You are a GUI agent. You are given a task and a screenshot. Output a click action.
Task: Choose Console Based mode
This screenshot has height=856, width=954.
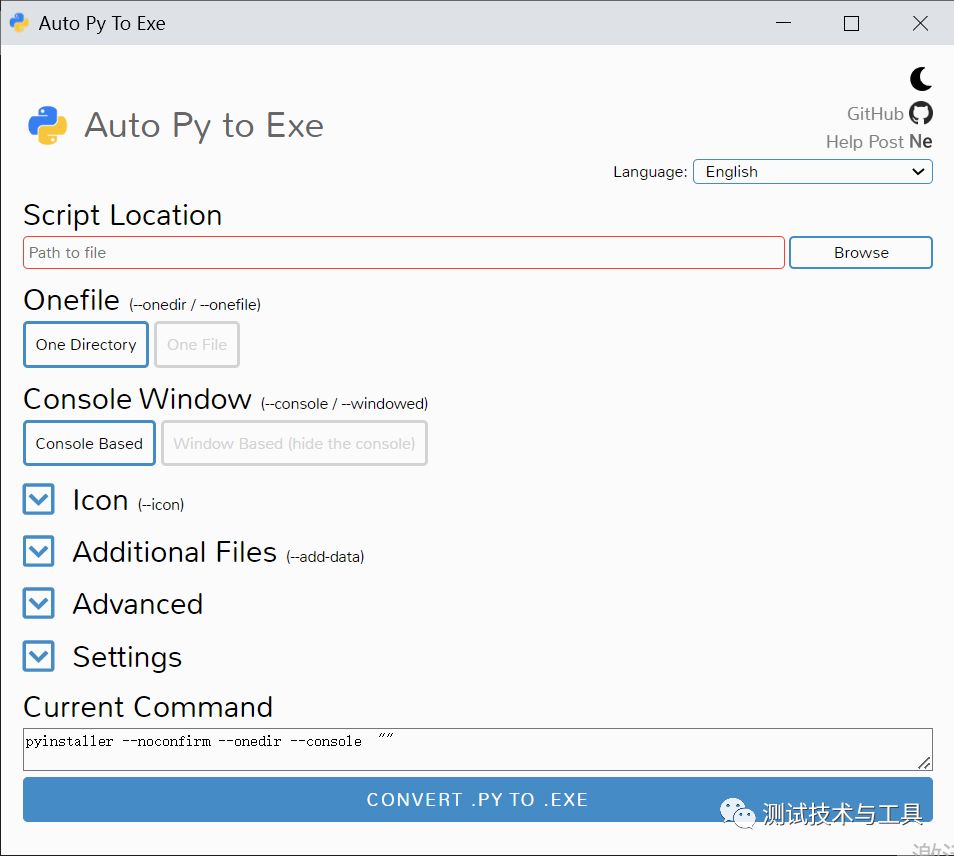point(89,444)
